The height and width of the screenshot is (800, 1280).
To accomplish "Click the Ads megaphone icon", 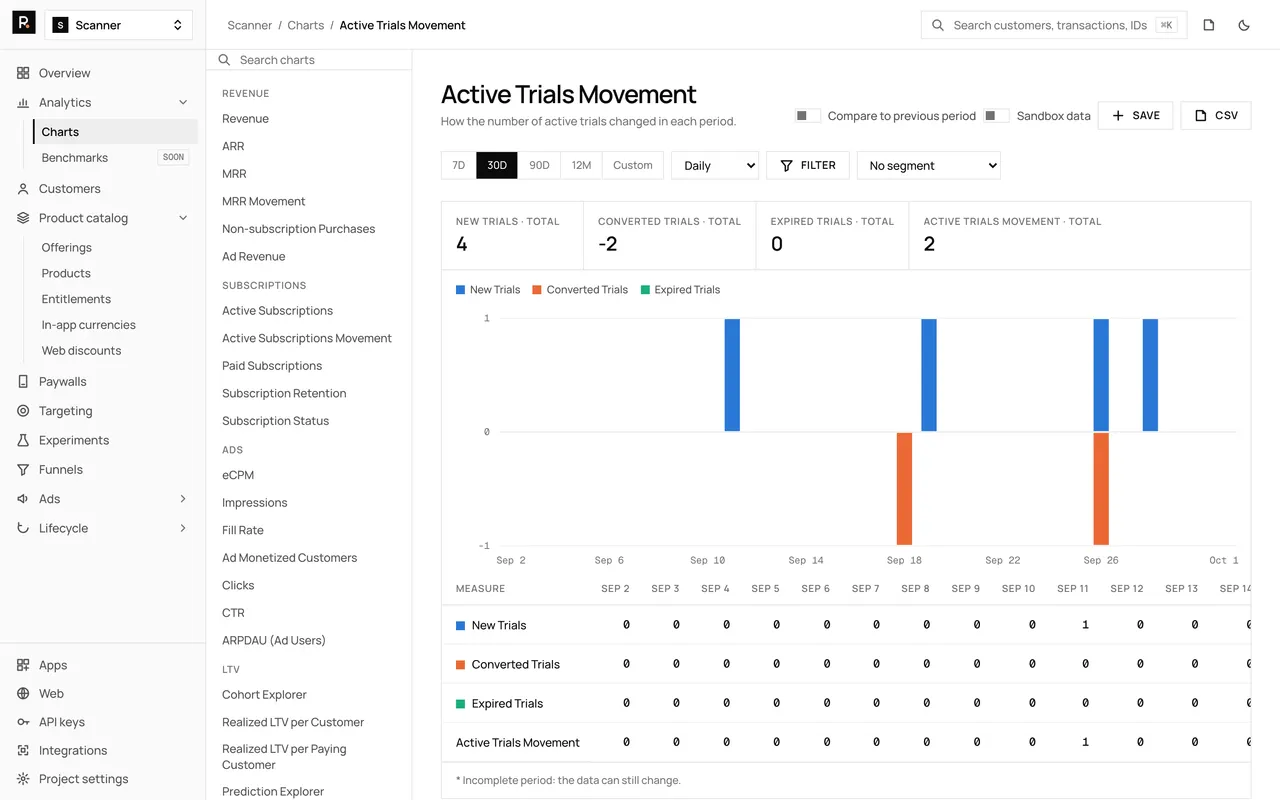I will [23, 499].
